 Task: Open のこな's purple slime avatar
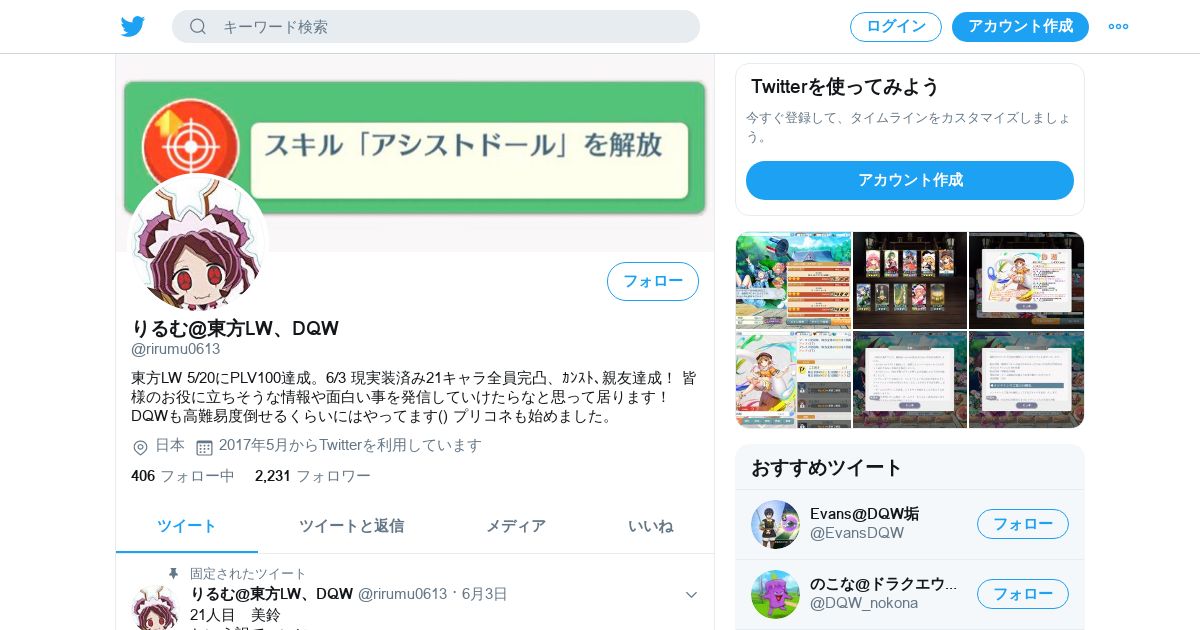click(775, 594)
